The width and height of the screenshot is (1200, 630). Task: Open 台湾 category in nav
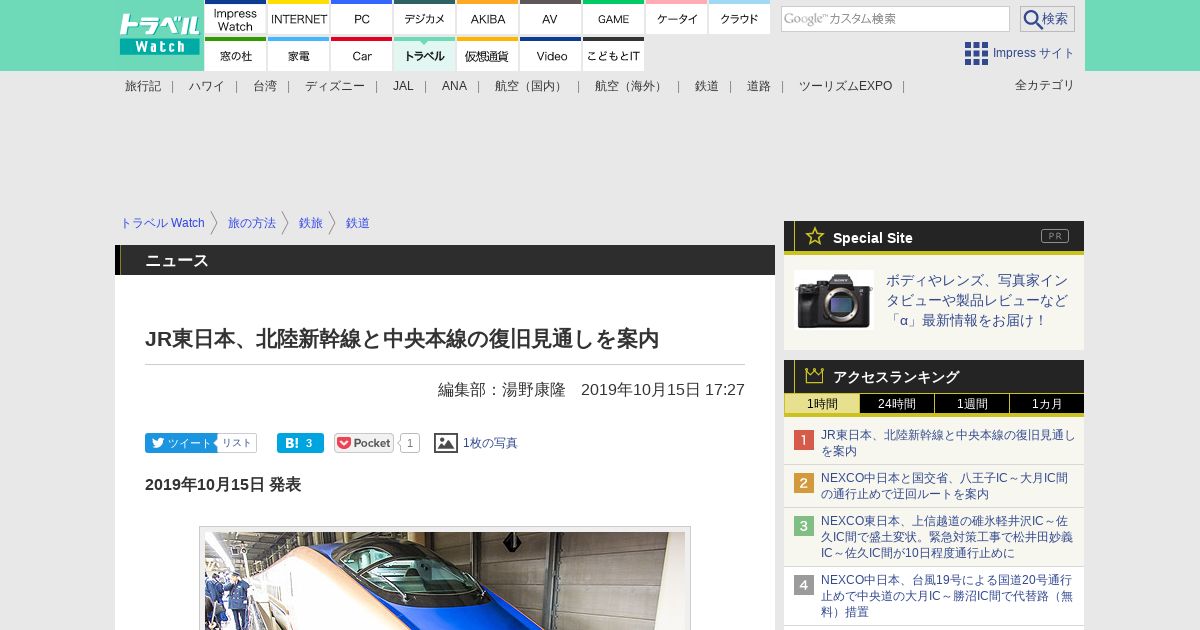[265, 86]
